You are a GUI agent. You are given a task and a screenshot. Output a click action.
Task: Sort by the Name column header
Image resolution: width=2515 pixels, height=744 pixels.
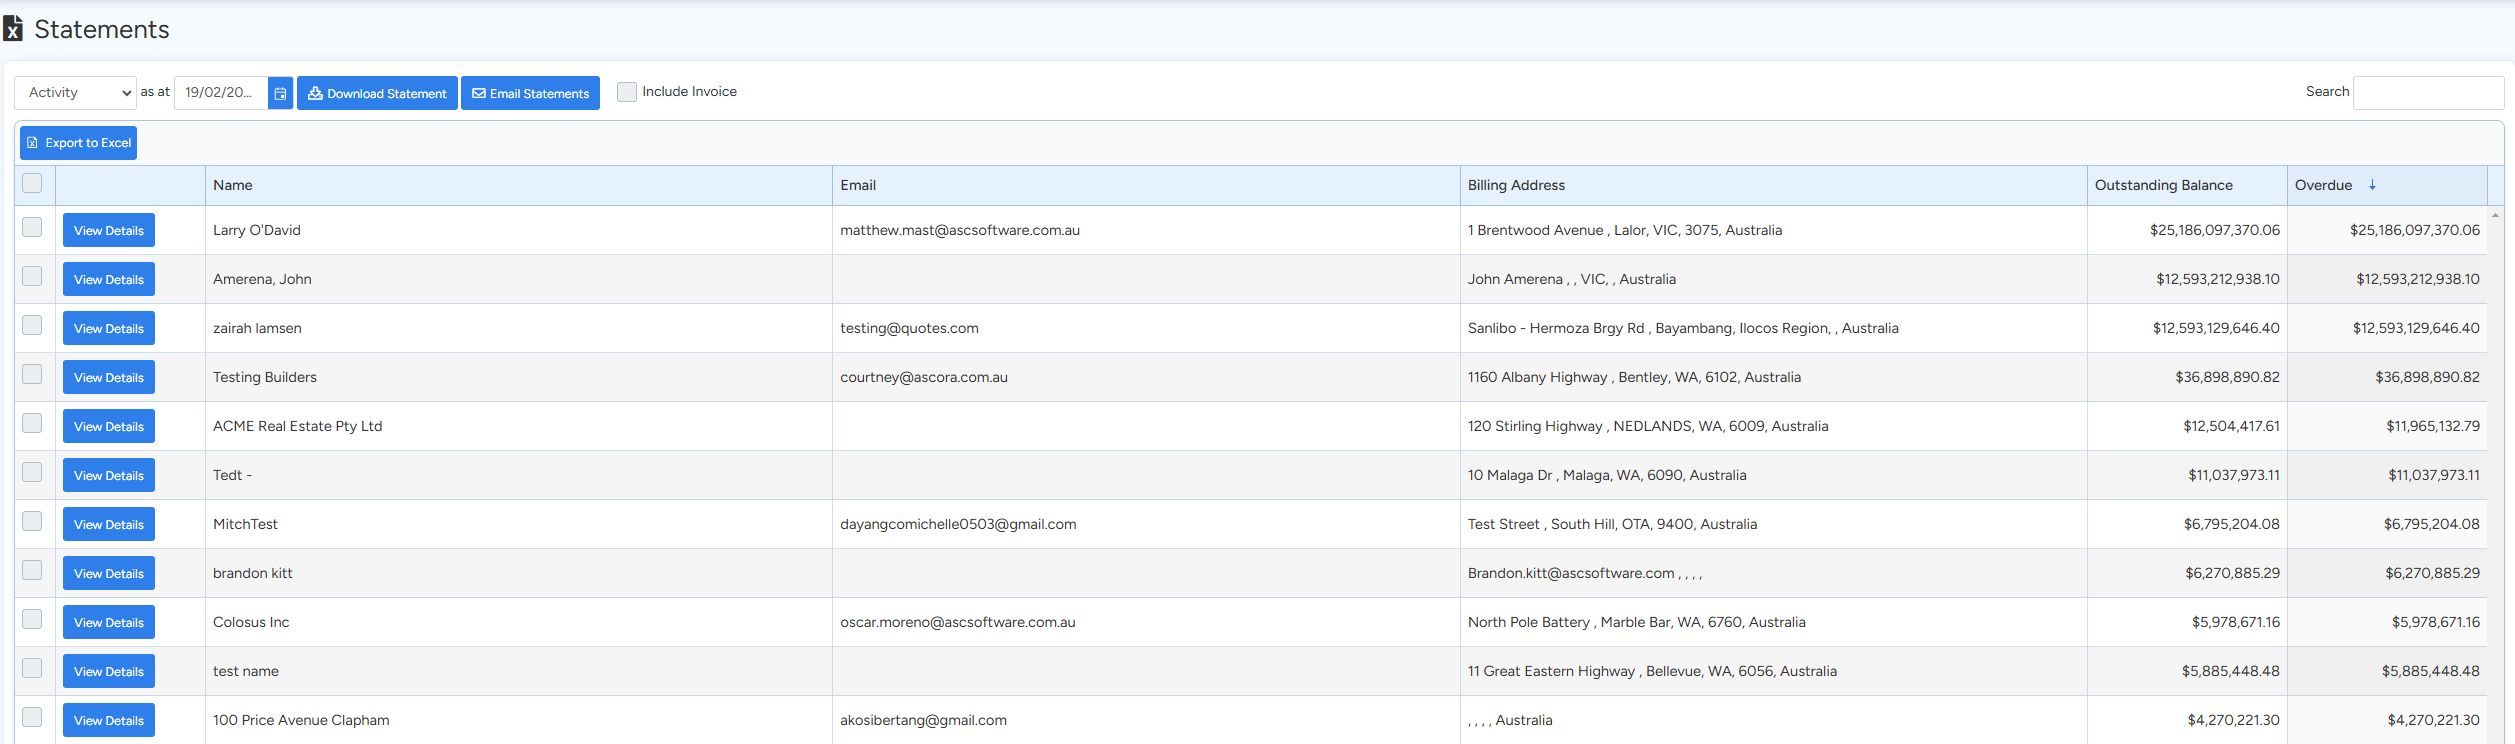pyautogui.click(x=233, y=185)
